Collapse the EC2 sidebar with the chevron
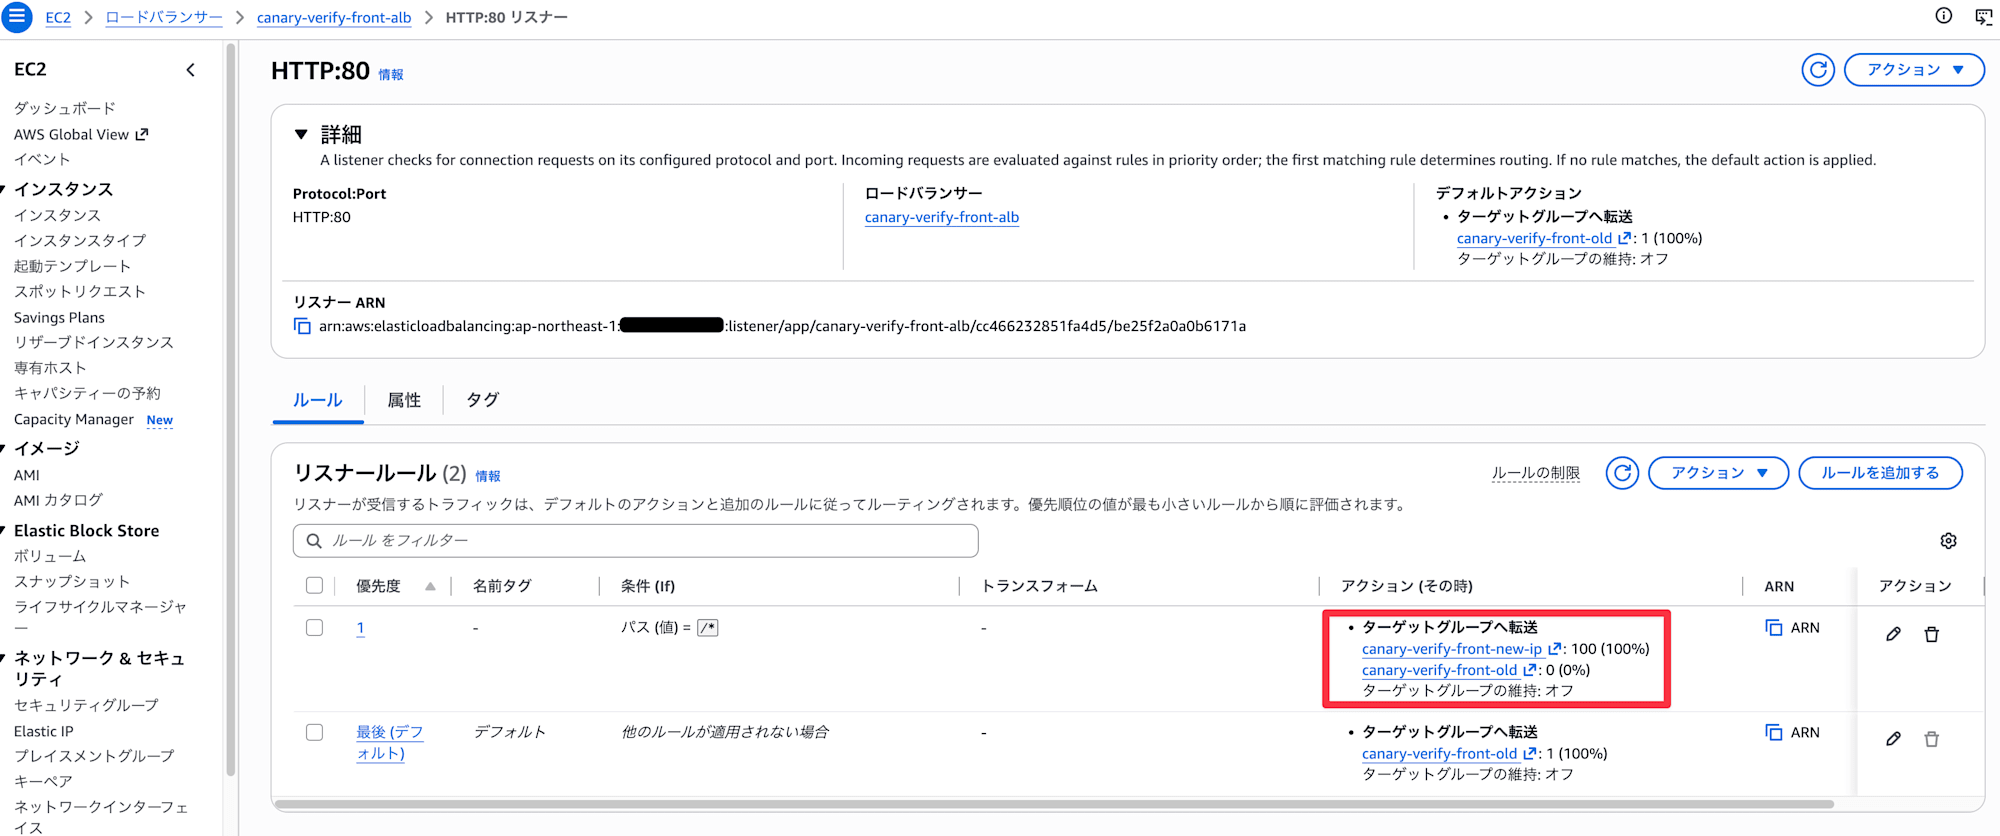The width and height of the screenshot is (2000, 836). [190, 70]
